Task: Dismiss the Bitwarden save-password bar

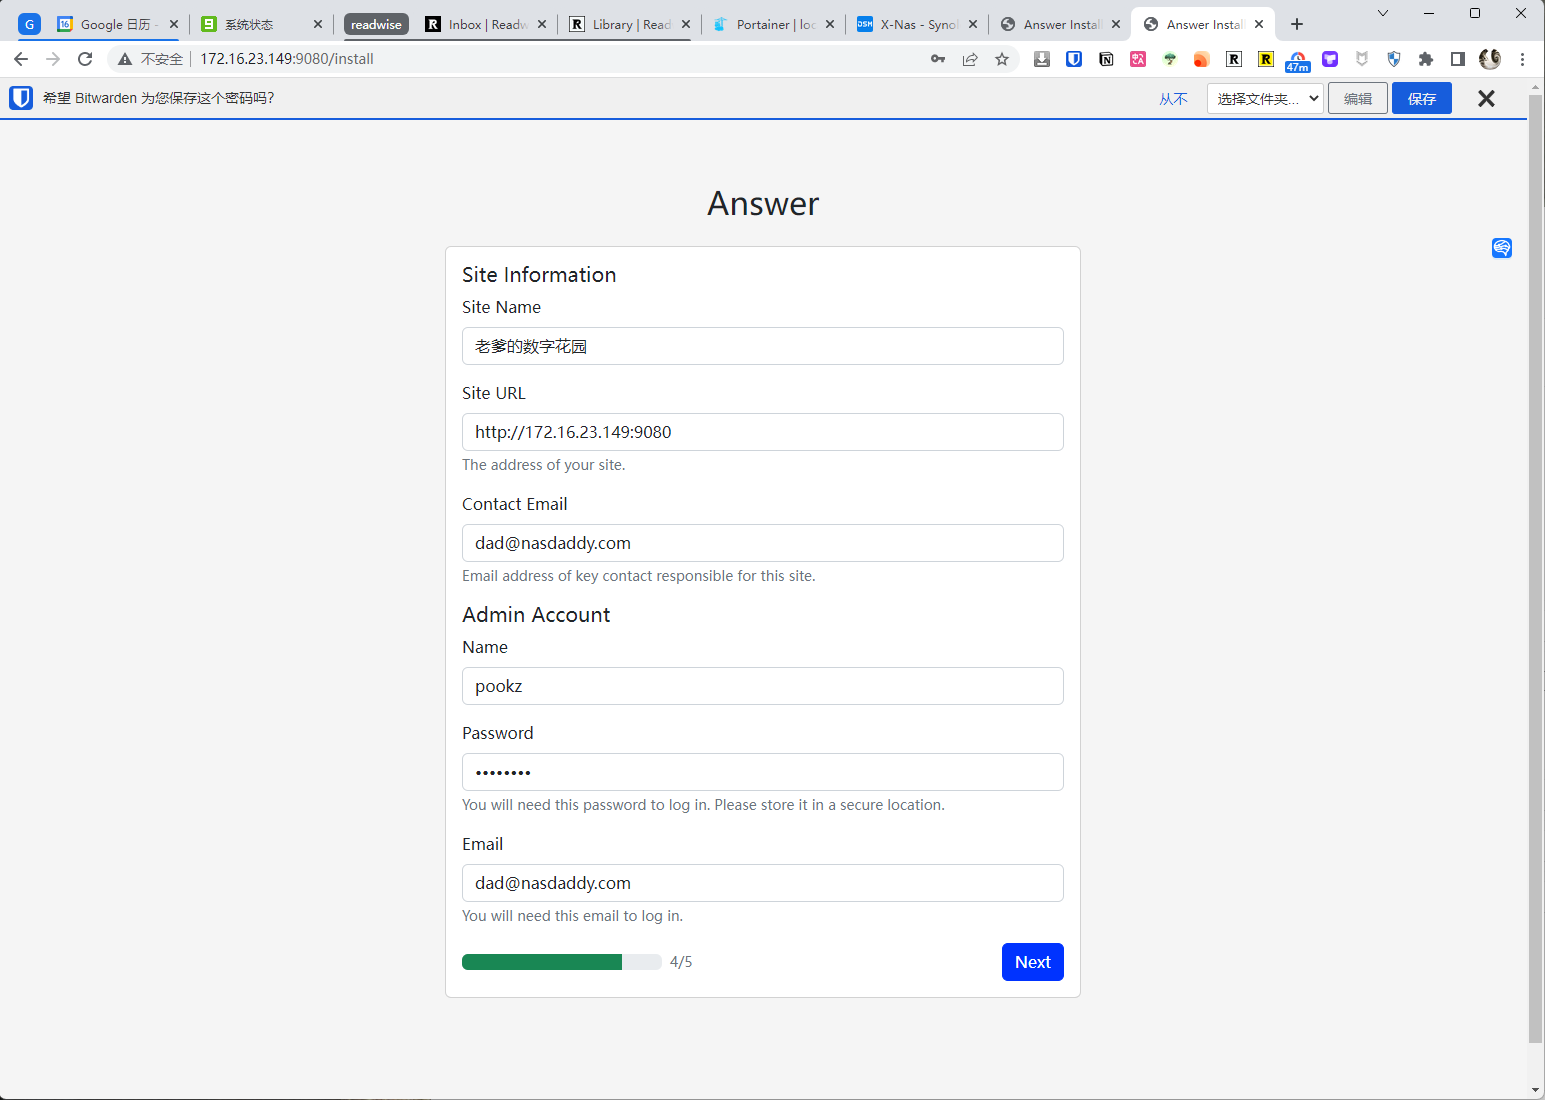Action: [1486, 98]
